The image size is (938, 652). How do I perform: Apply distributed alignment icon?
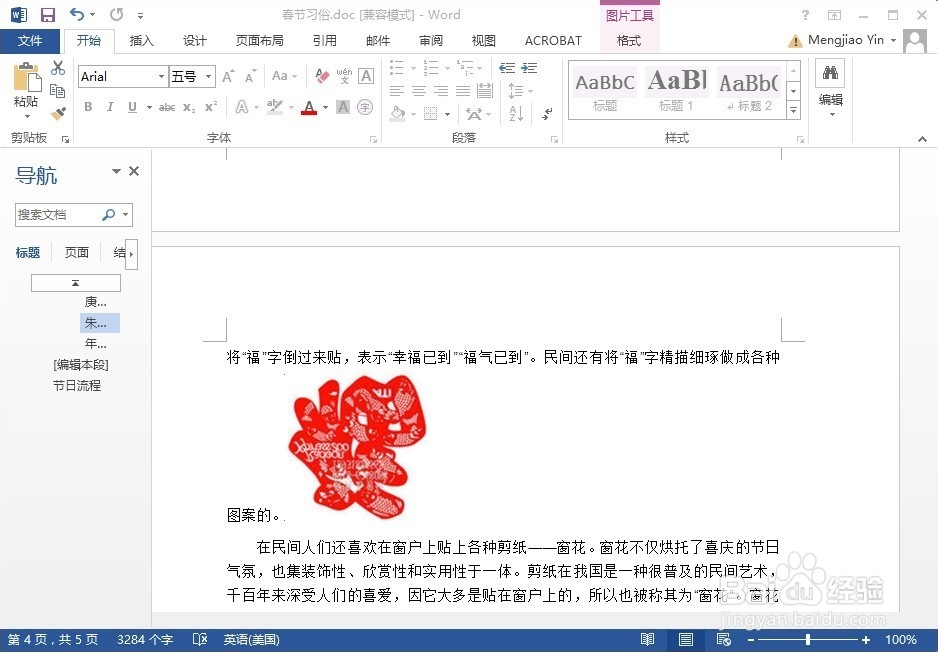click(485, 91)
